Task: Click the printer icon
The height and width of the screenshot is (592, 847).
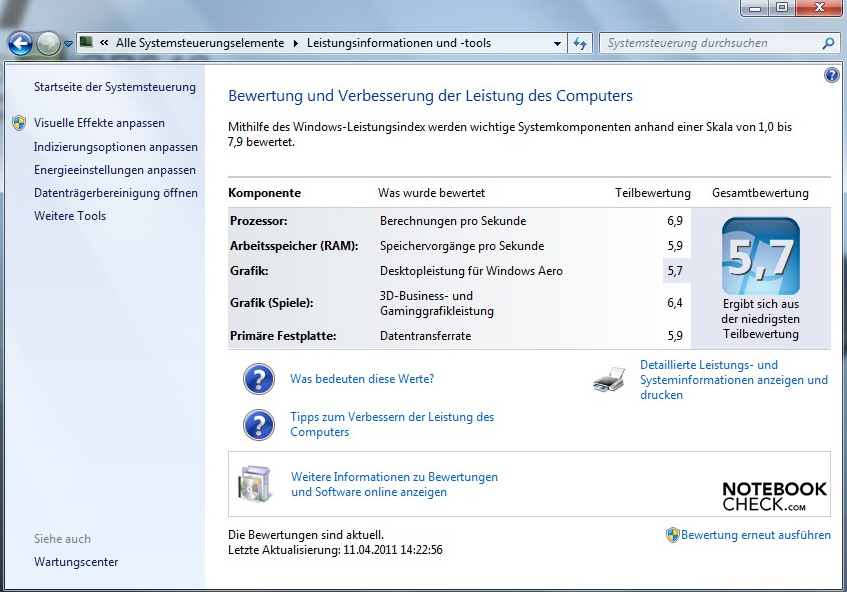Action: [609, 380]
